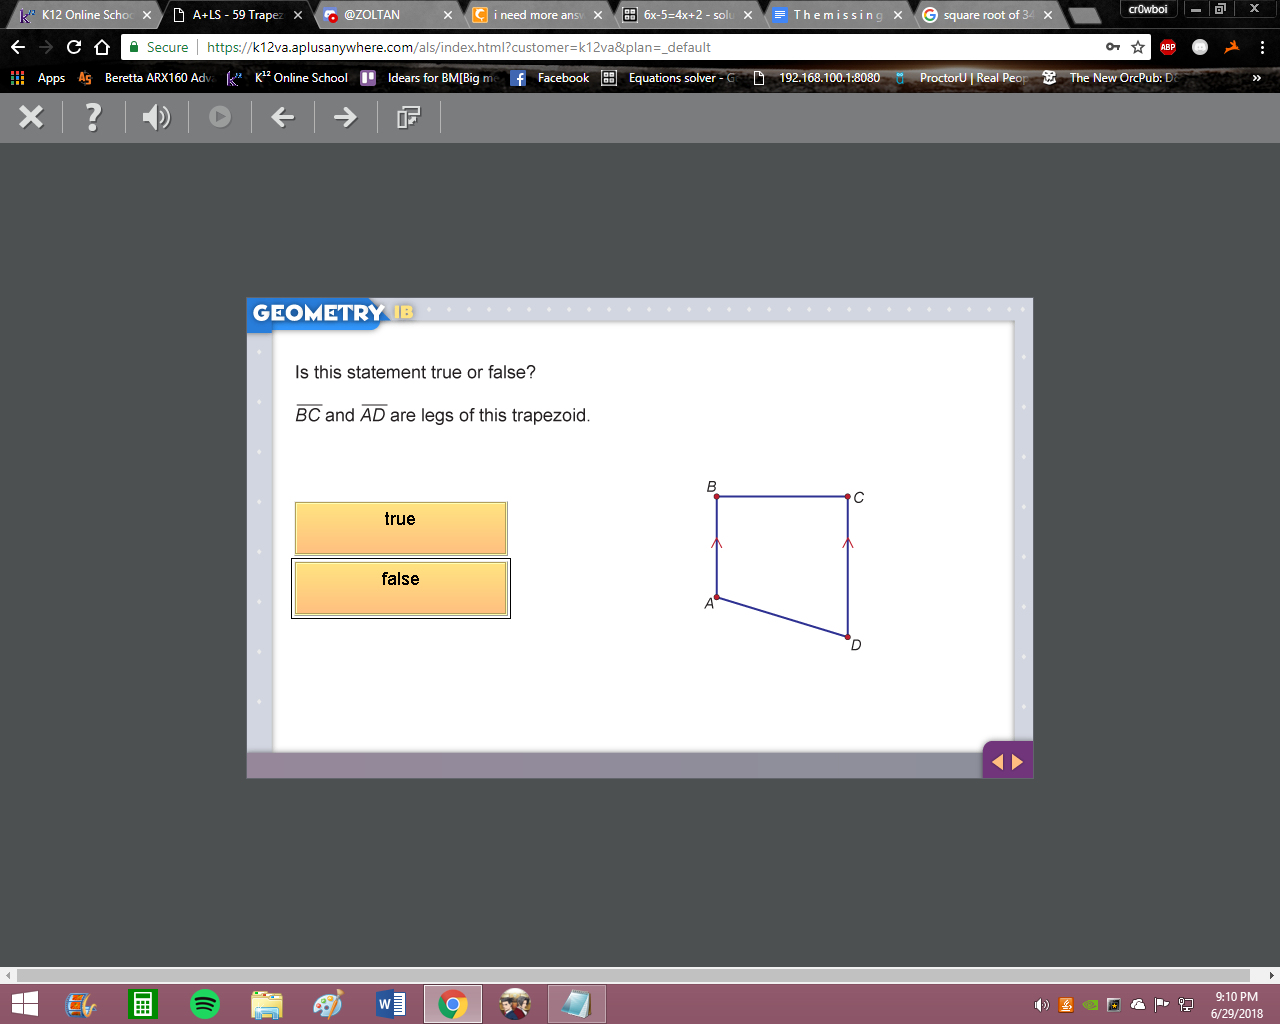Click the grayed play button in lesson toolbar
The image size is (1280, 1024).
(x=220, y=117)
